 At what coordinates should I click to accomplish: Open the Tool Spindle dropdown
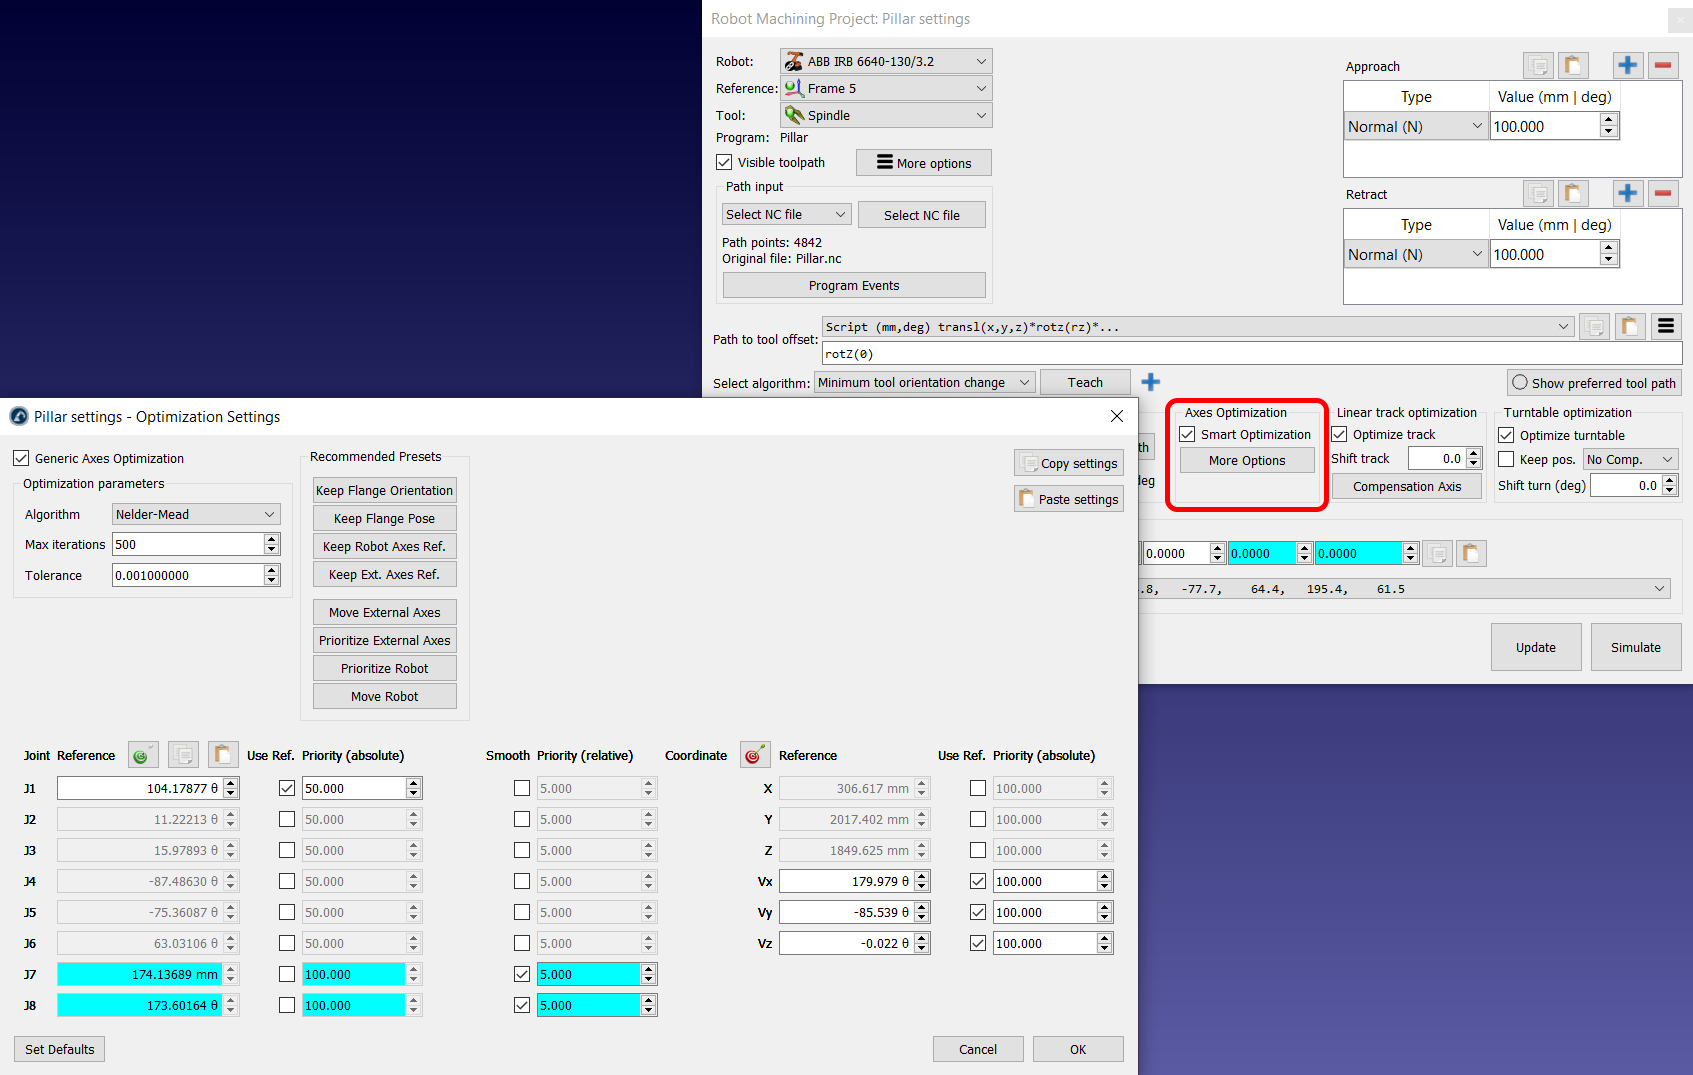(x=886, y=115)
